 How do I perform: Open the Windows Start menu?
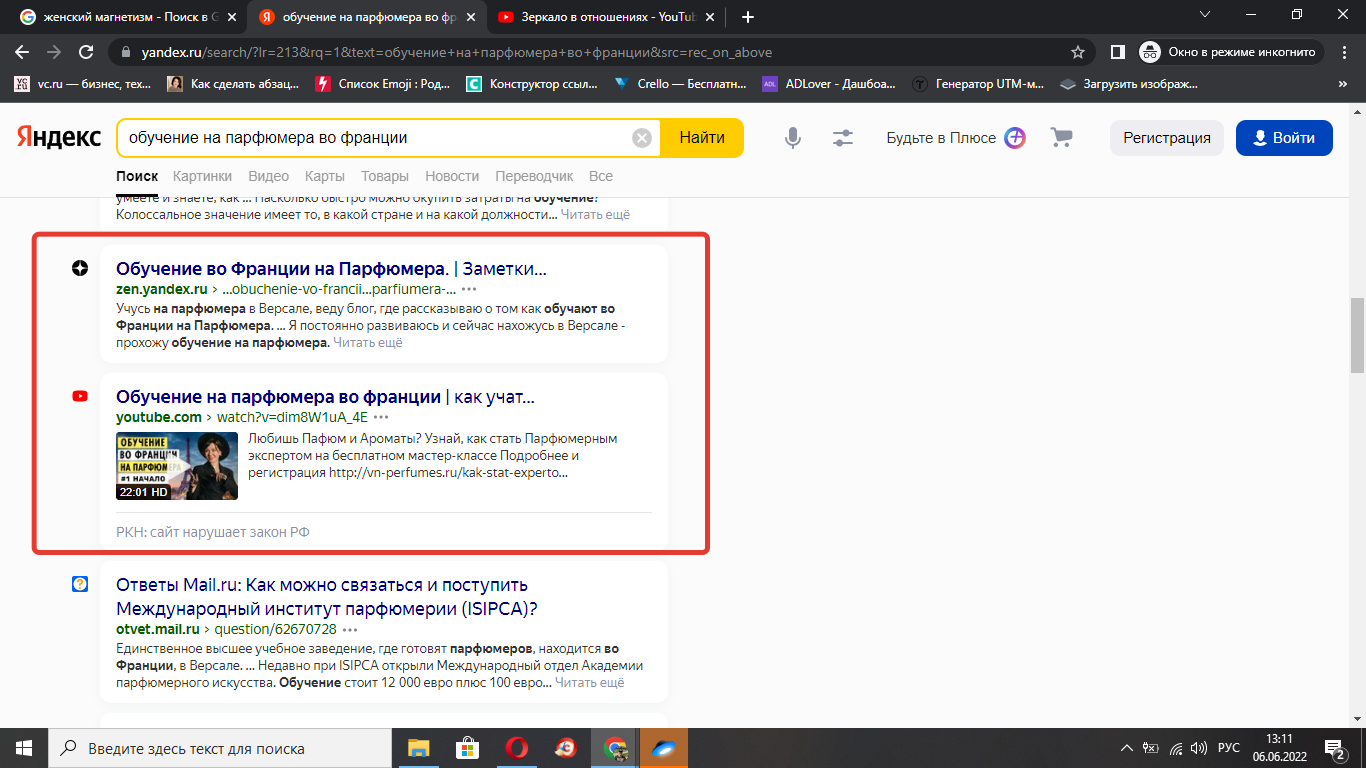pos(23,748)
